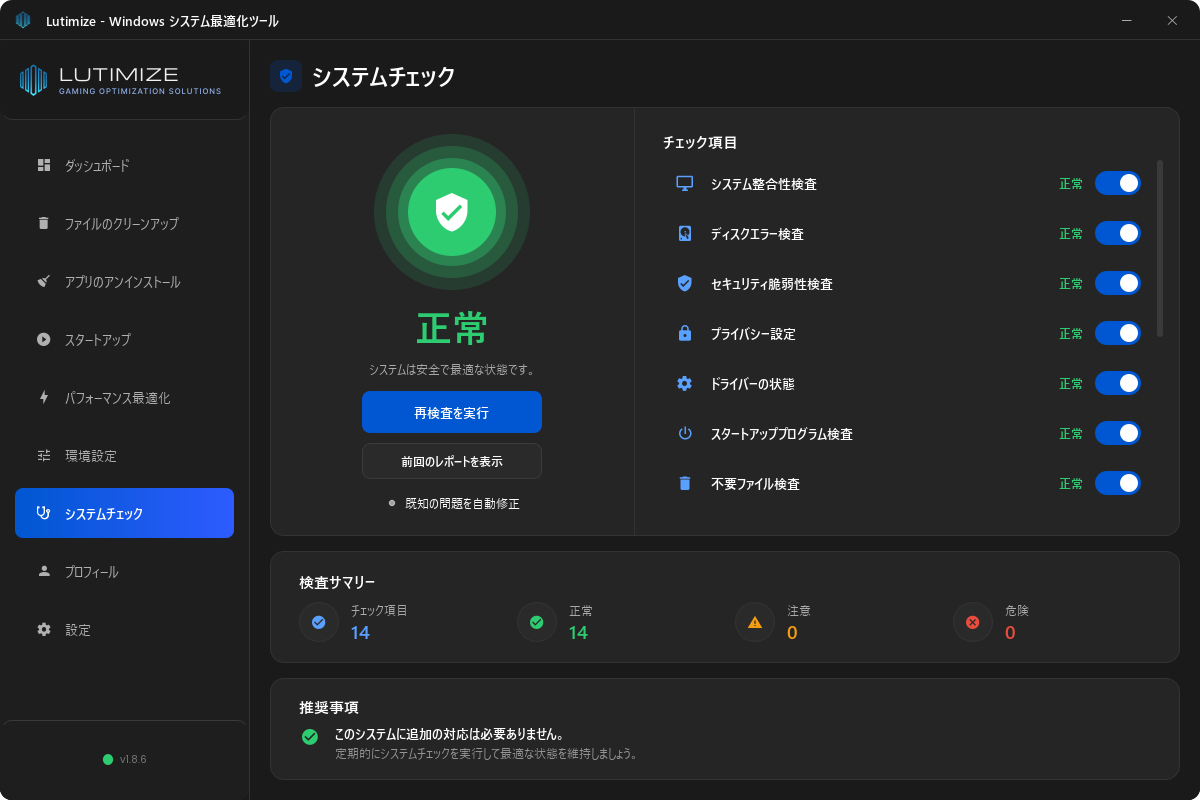The width and height of the screenshot is (1200, 800).
Task: Open パフォーマンス最適化 page
Action: 124,397
